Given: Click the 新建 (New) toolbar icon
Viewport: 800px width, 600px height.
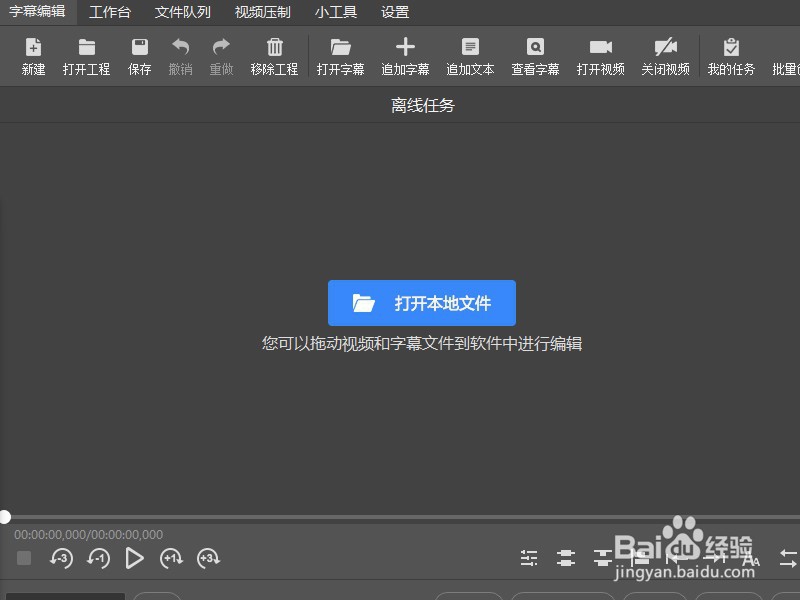Looking at the screenshot, I should click(x=33, y=55).
